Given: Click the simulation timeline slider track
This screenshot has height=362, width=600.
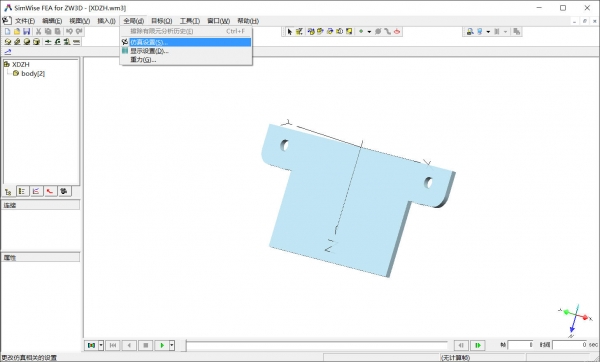Looking at the screenshot, I should click(x=317, y=345).
